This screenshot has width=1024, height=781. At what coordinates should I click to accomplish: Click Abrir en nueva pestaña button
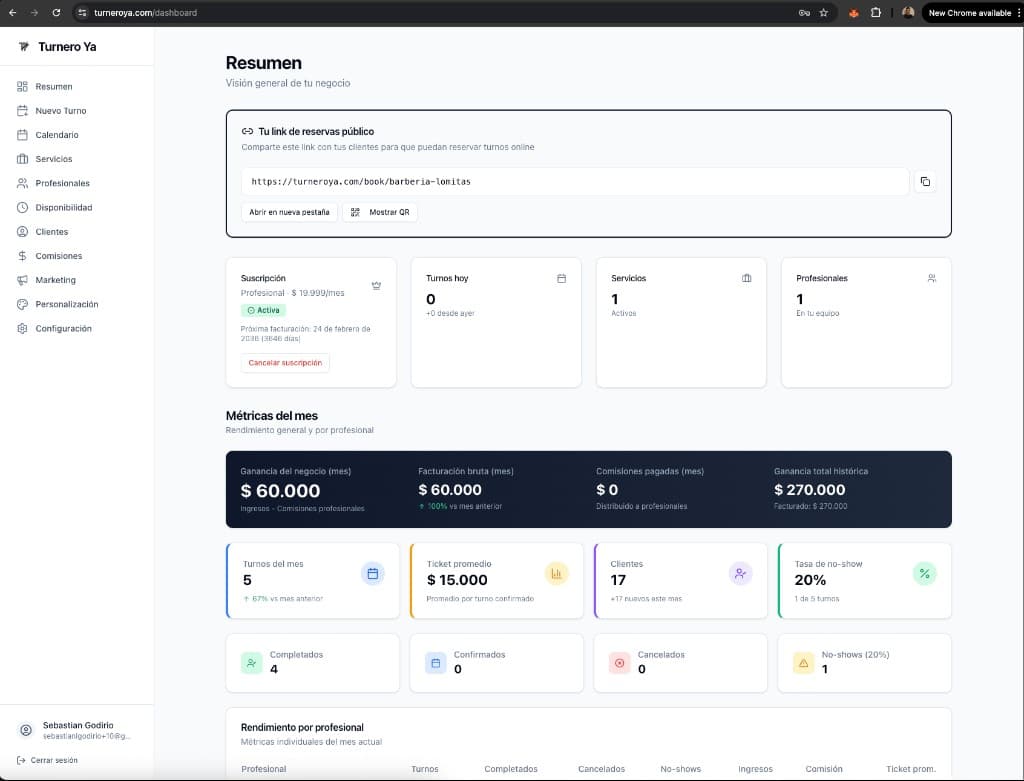(288, 212)
